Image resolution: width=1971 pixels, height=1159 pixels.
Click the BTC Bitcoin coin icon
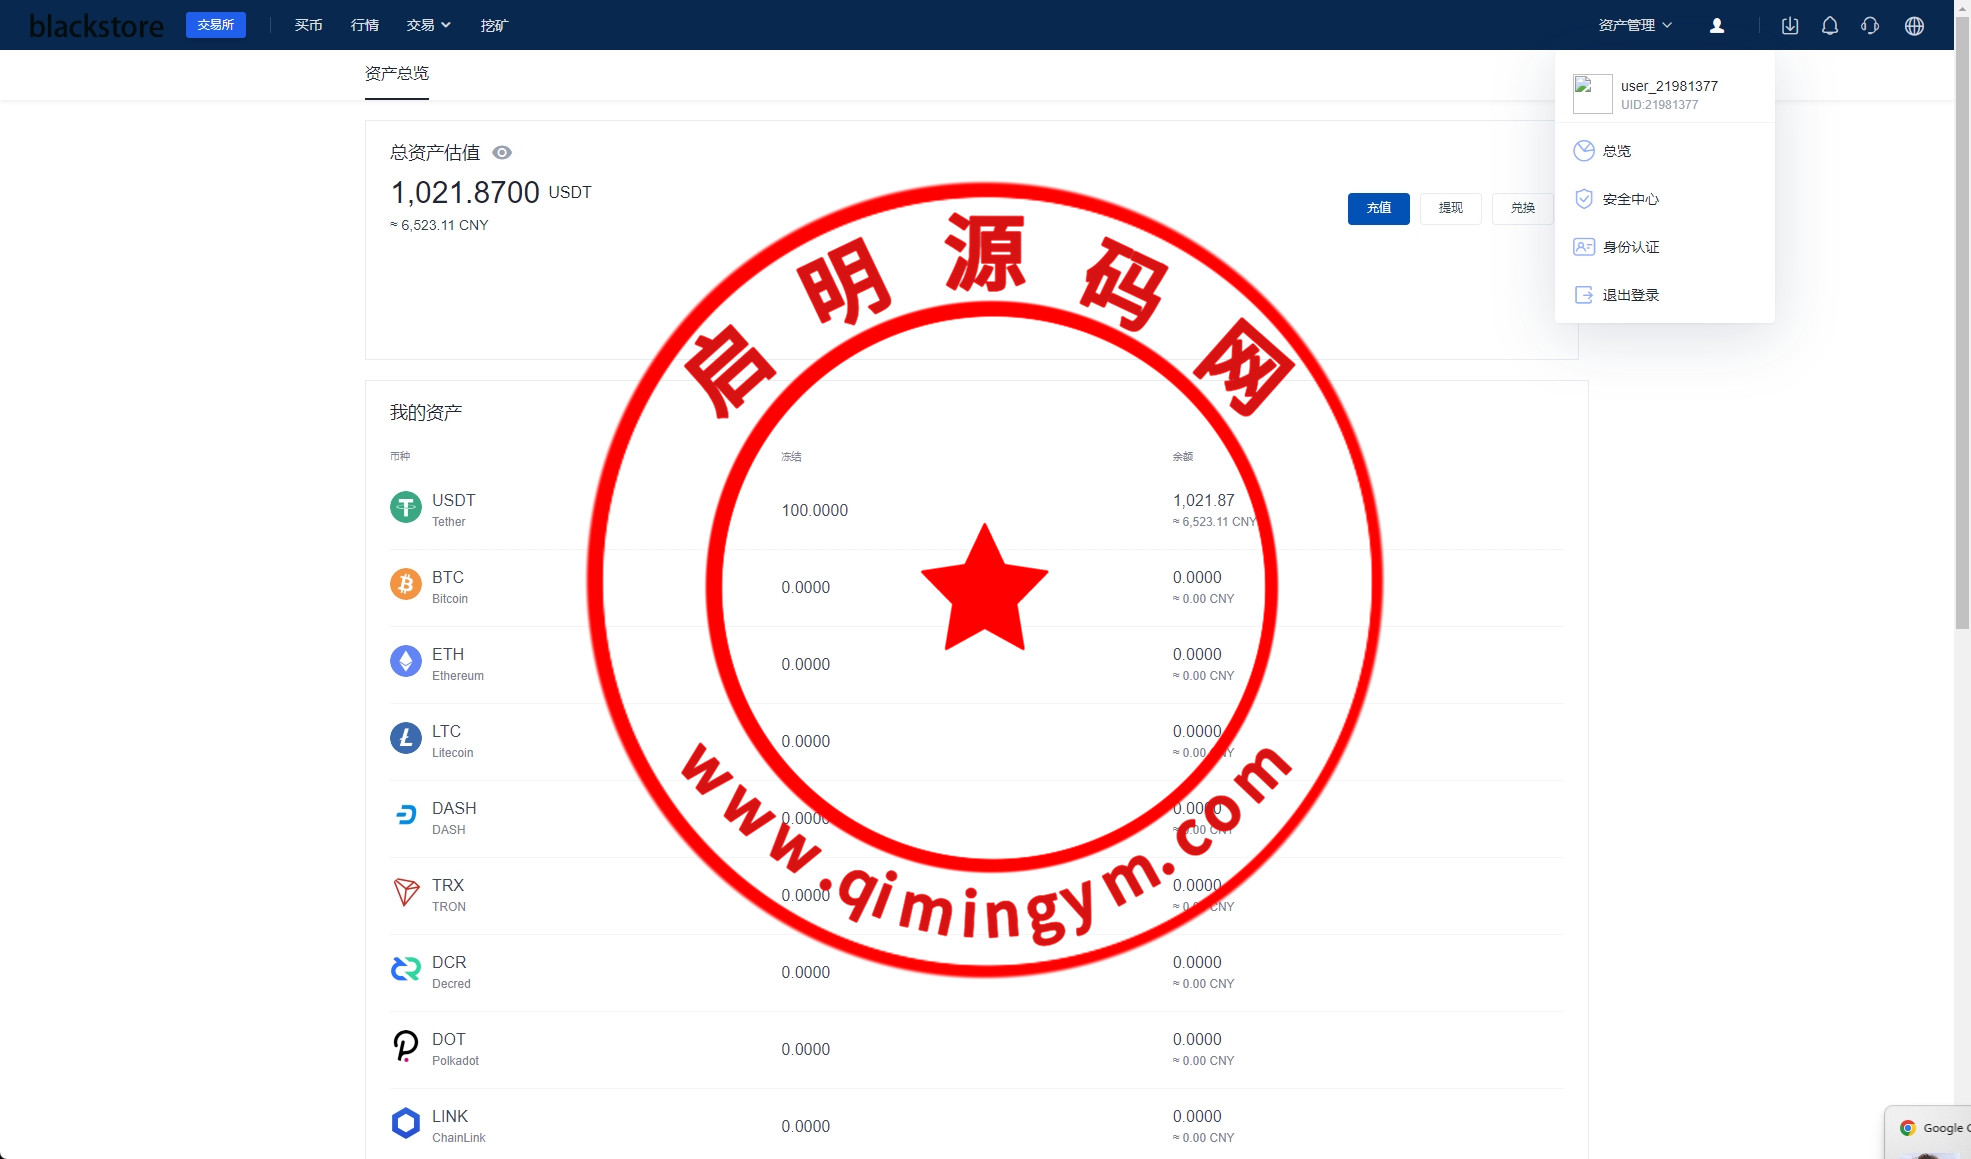405,584
